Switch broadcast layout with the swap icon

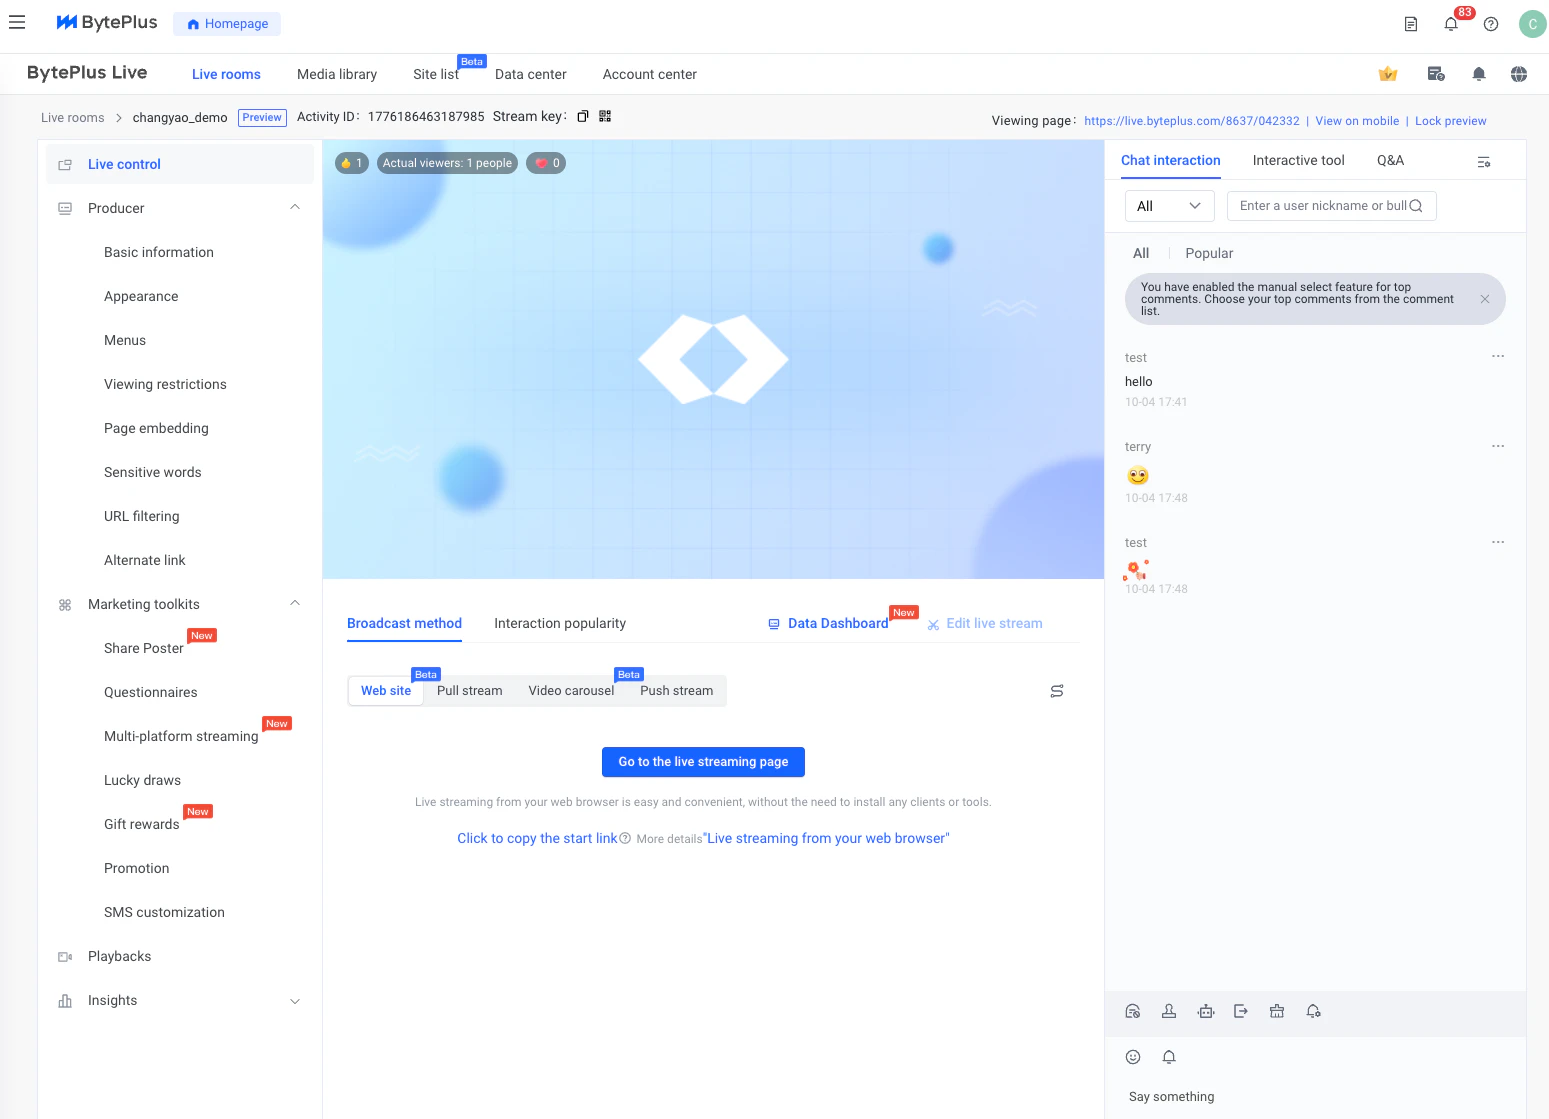click(1057, 691)
